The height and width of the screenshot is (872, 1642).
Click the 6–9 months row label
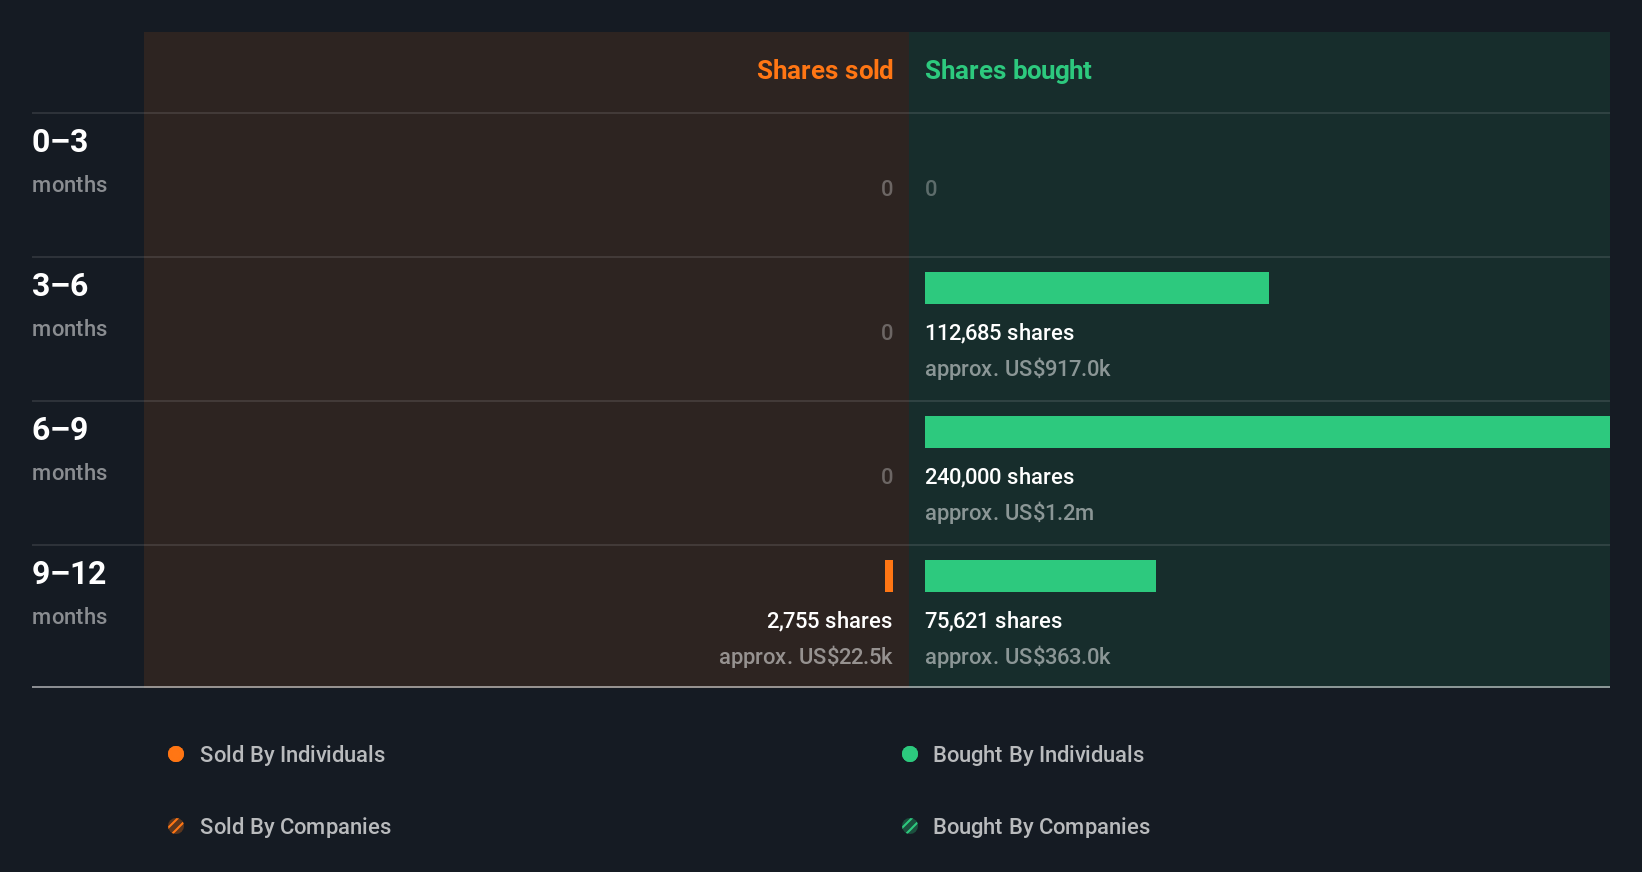point(69,448)
